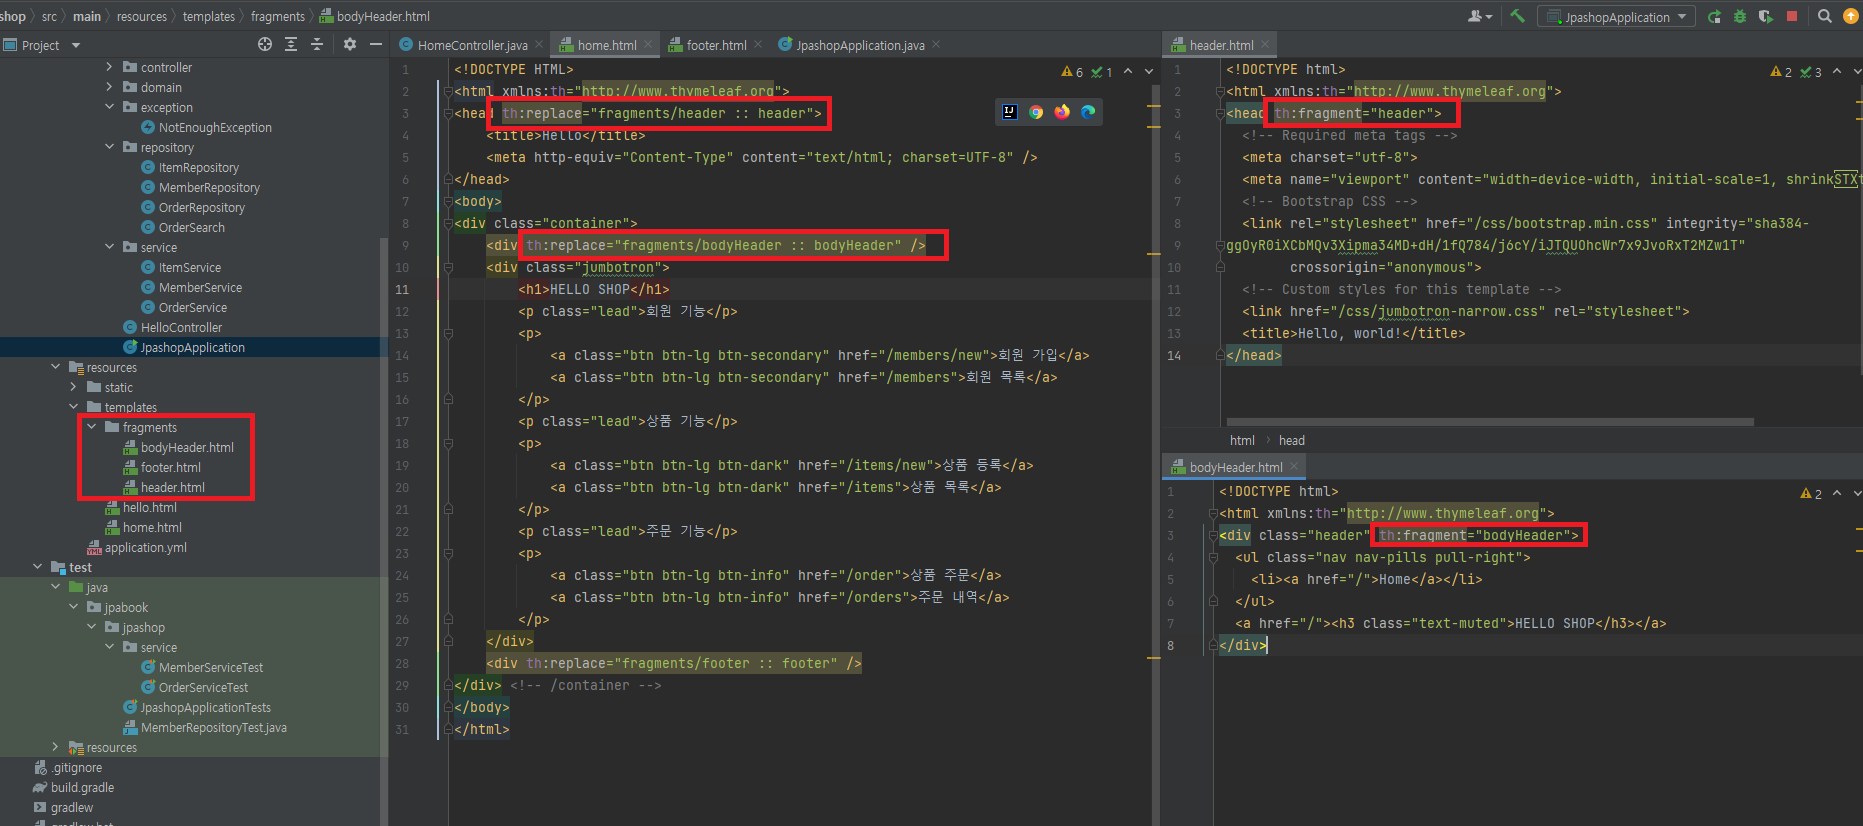Click the 'html' breadcrumb below header.html editor
This screenshot has width=1863, height=826.
pyautogui.click(x=1242, y=440)
